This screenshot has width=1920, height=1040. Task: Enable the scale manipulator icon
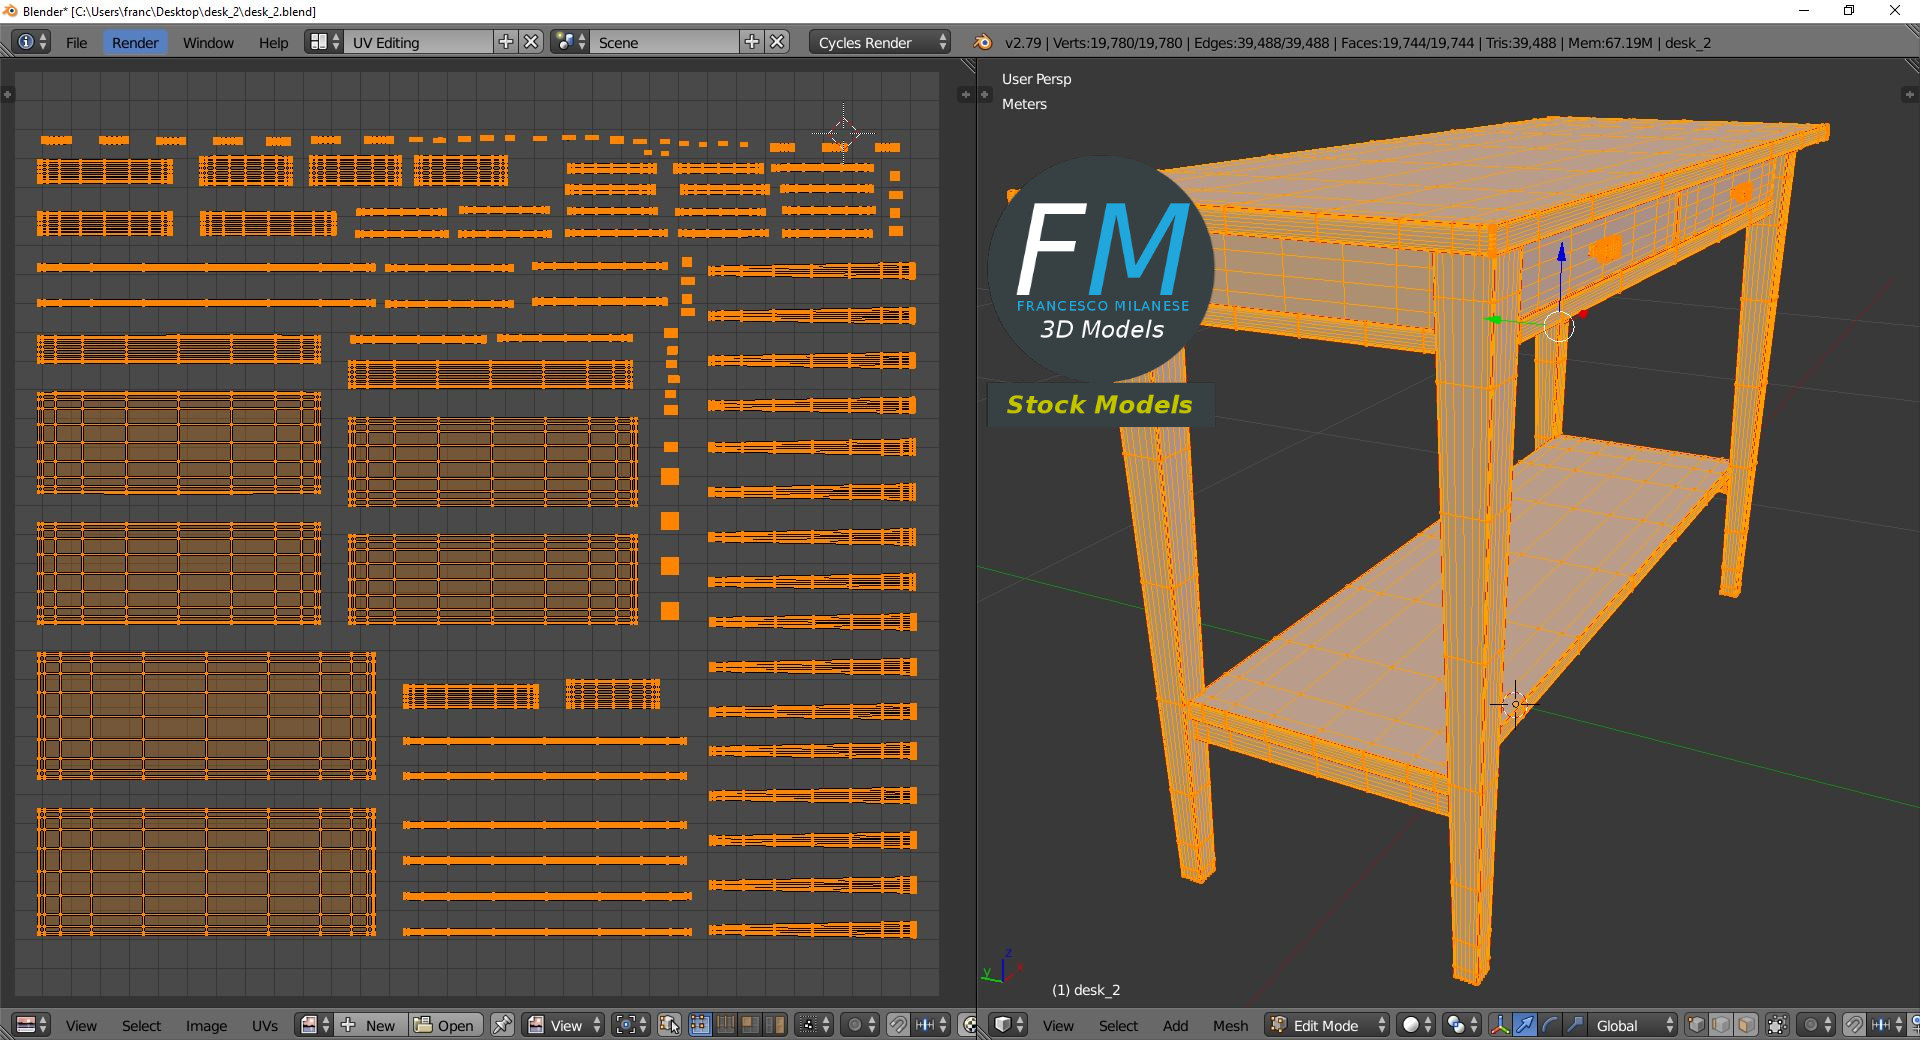[1575, 1025]
